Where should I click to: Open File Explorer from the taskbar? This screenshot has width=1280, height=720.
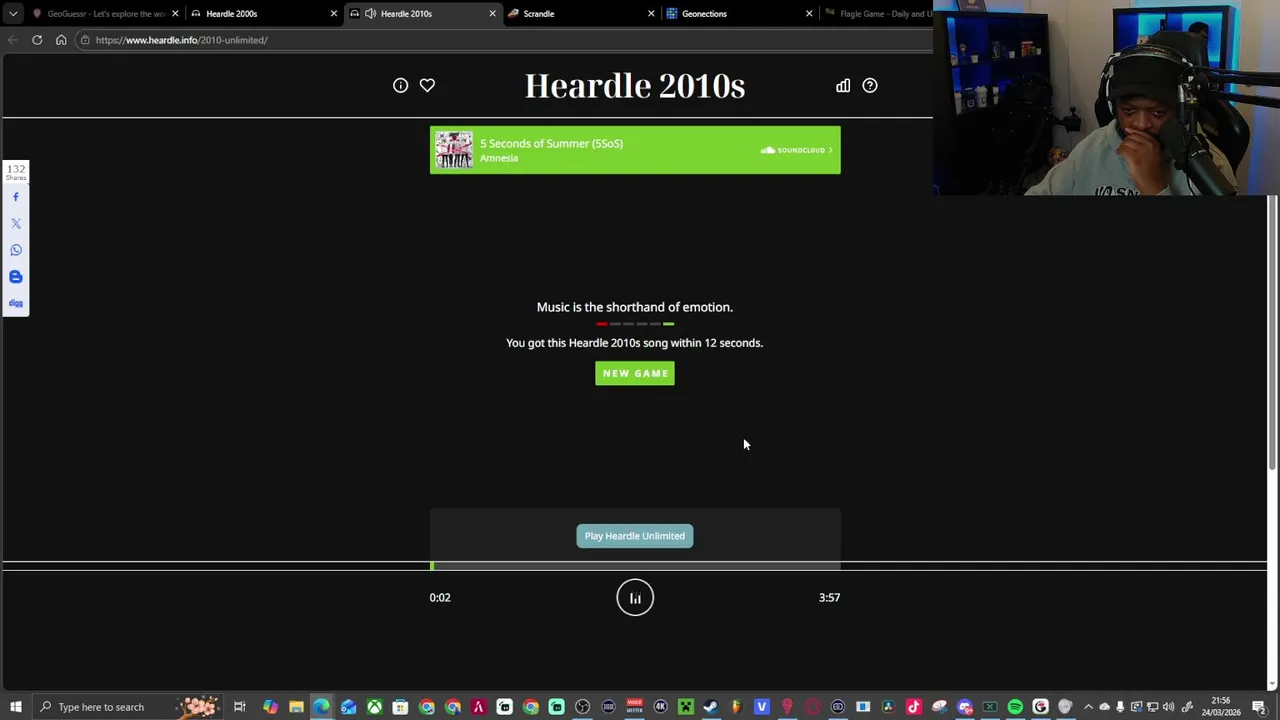296,707
